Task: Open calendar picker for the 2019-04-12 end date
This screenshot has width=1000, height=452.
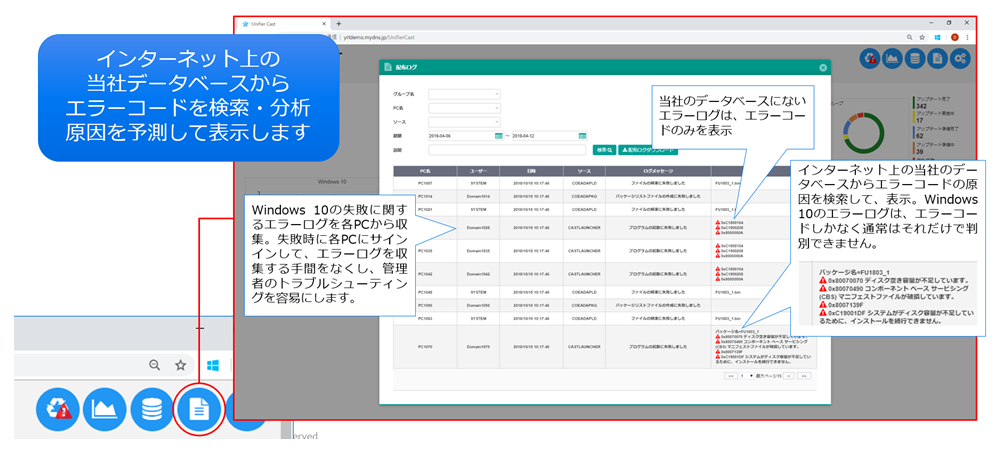Action: [582, 135]
